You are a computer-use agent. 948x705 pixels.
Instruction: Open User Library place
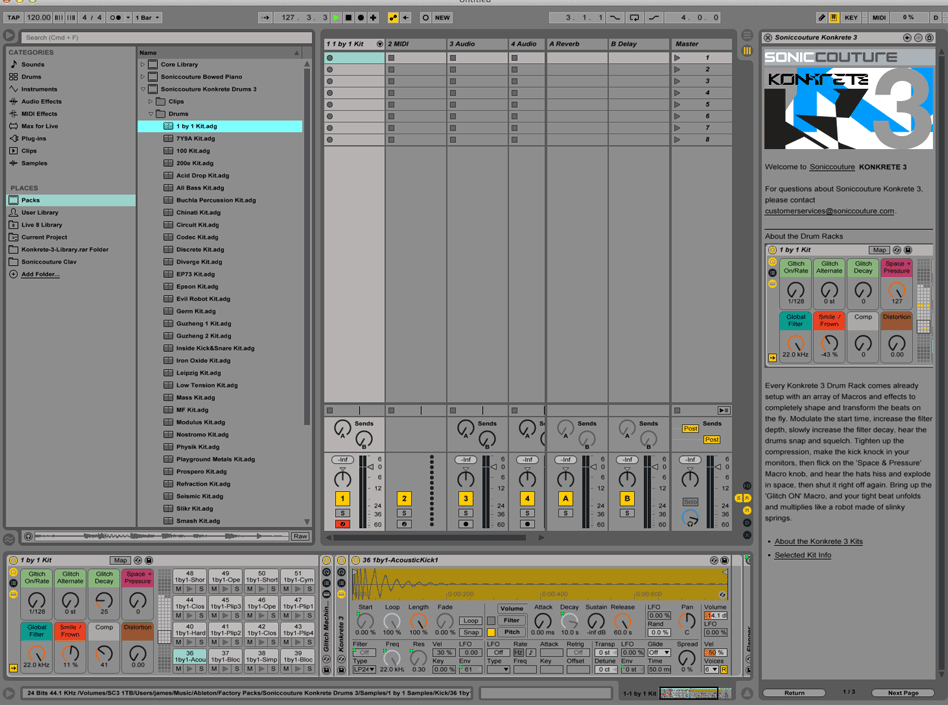coord(40,212)
